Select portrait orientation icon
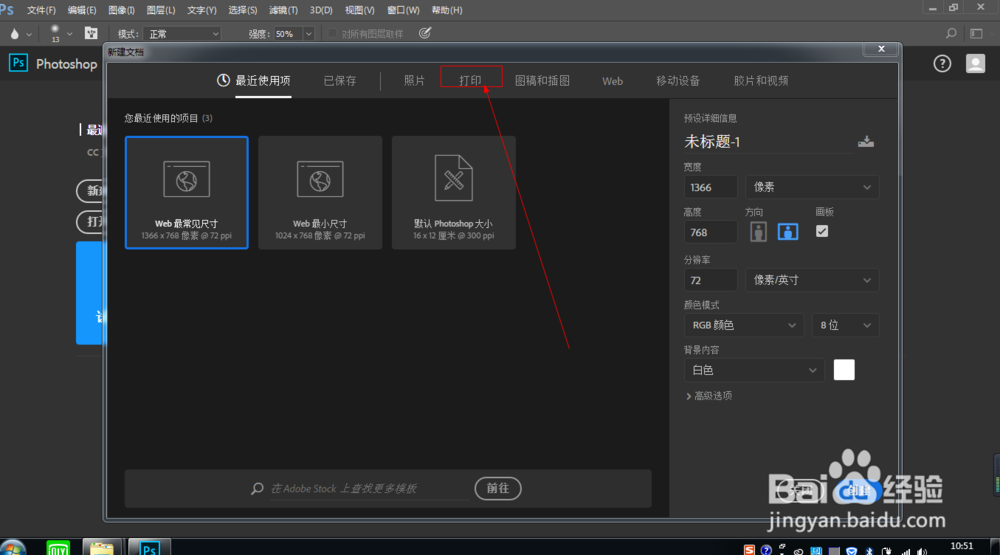The image size is (1000, 555). point(758,232)
